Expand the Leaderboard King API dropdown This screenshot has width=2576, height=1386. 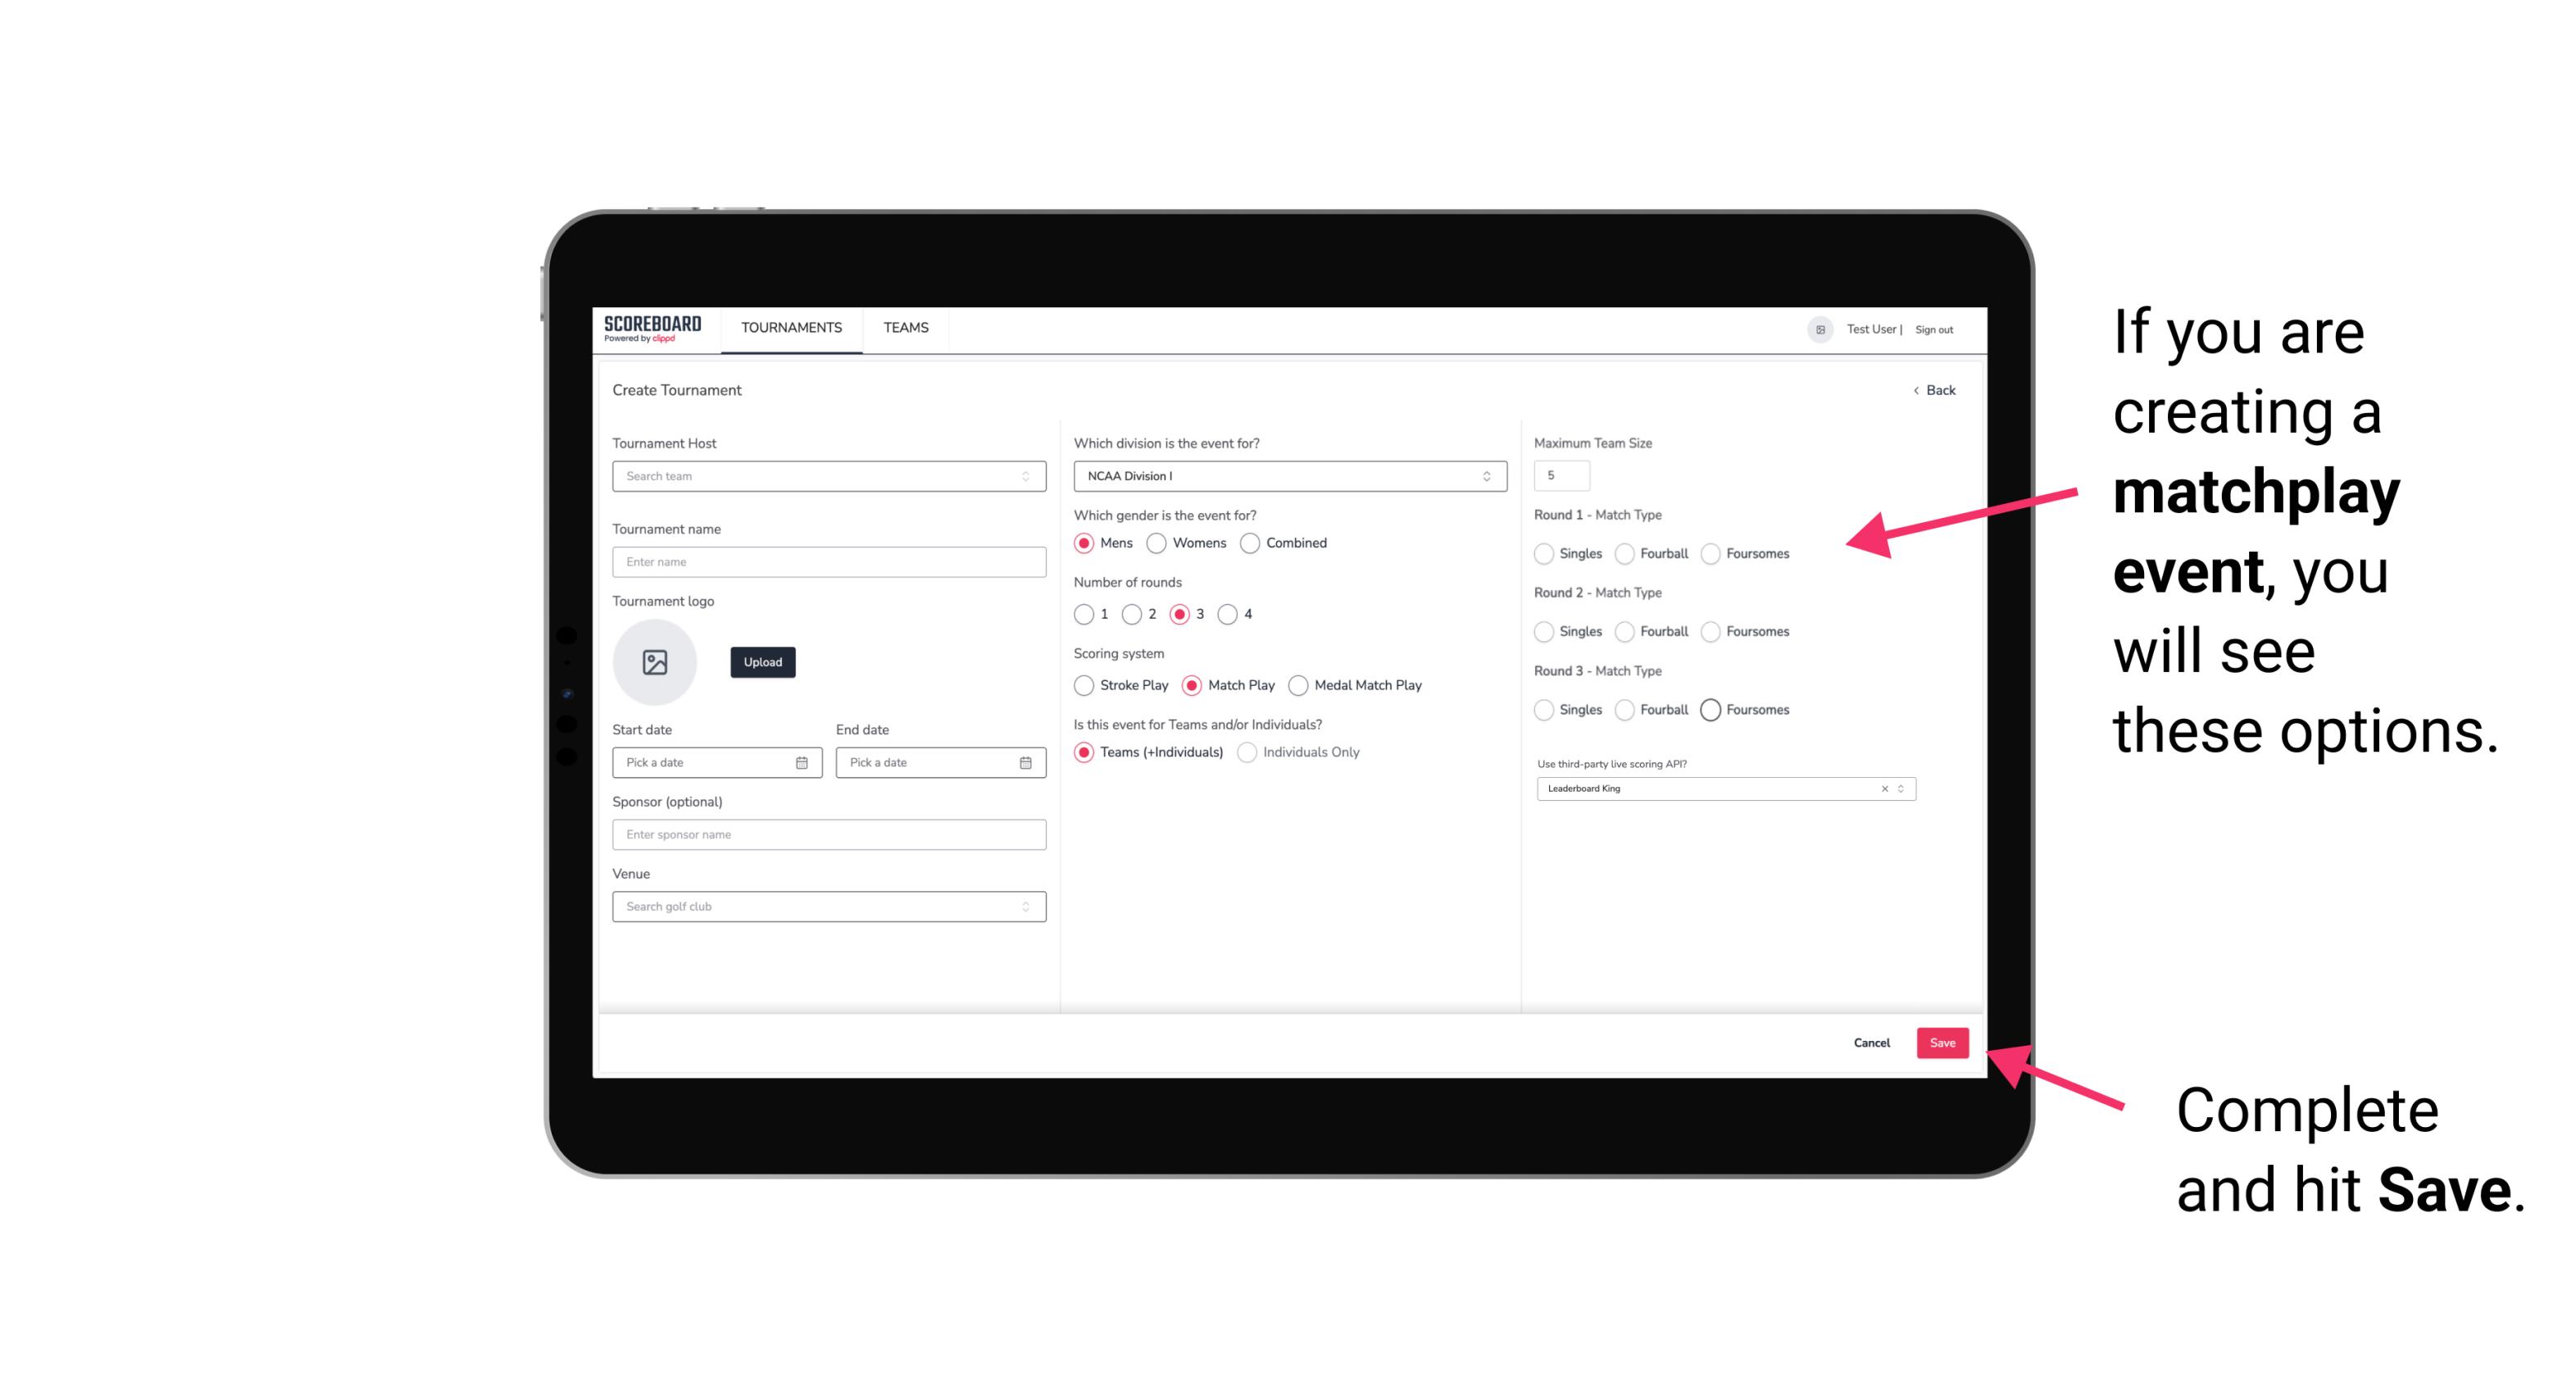click(x=1899, y=787)
